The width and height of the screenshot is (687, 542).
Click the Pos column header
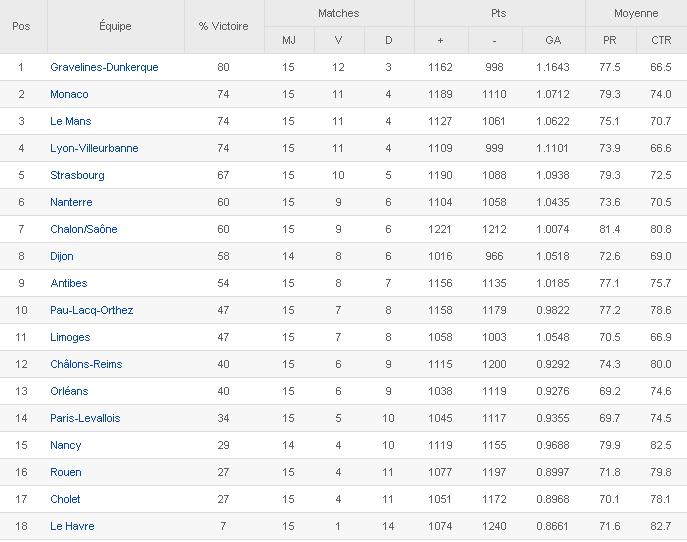[21, 26]
